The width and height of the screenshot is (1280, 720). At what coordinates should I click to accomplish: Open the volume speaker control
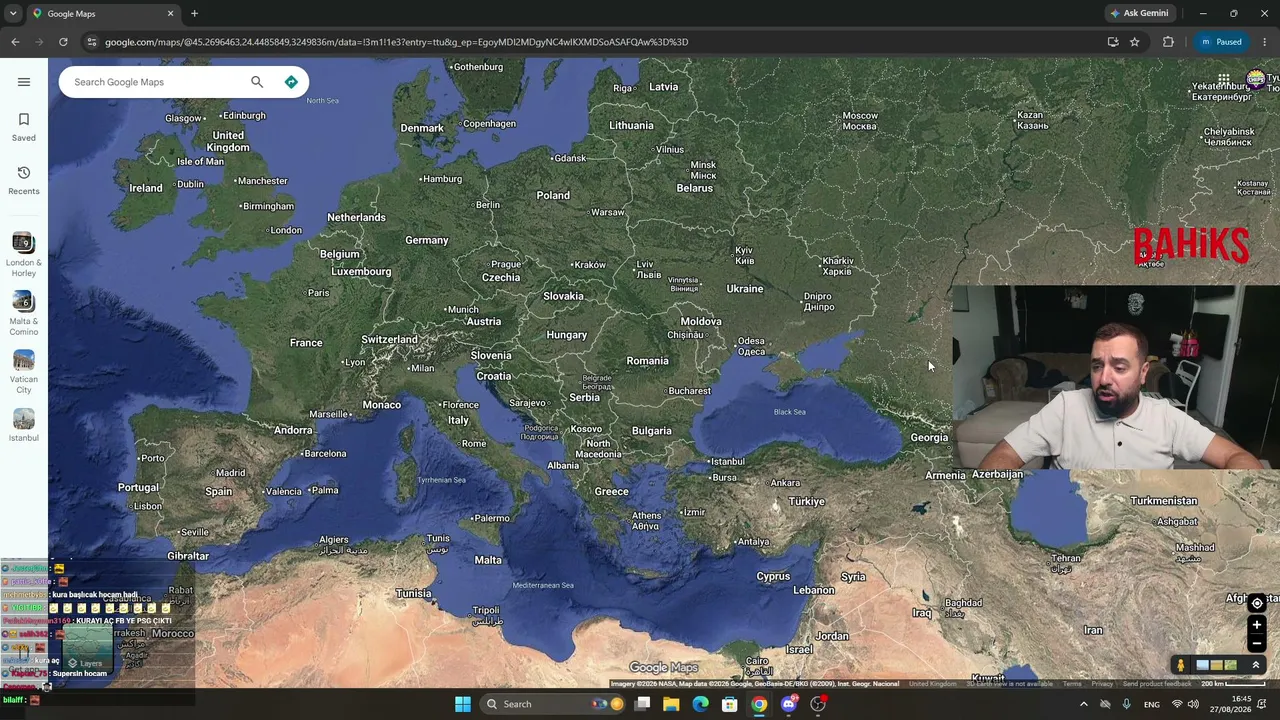(x=1195, y=704)
